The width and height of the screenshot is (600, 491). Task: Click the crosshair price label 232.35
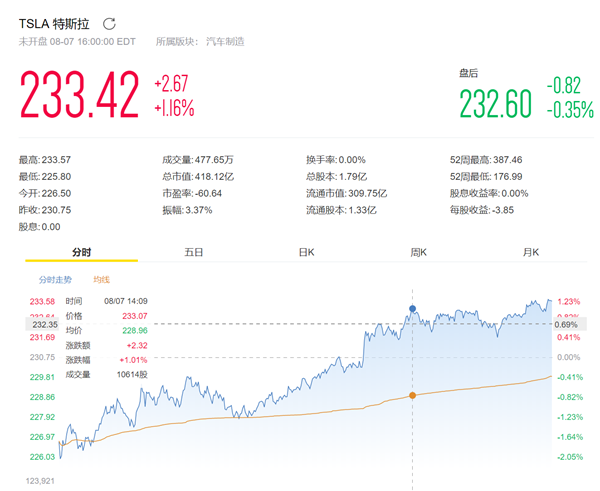tap(42, 325)
